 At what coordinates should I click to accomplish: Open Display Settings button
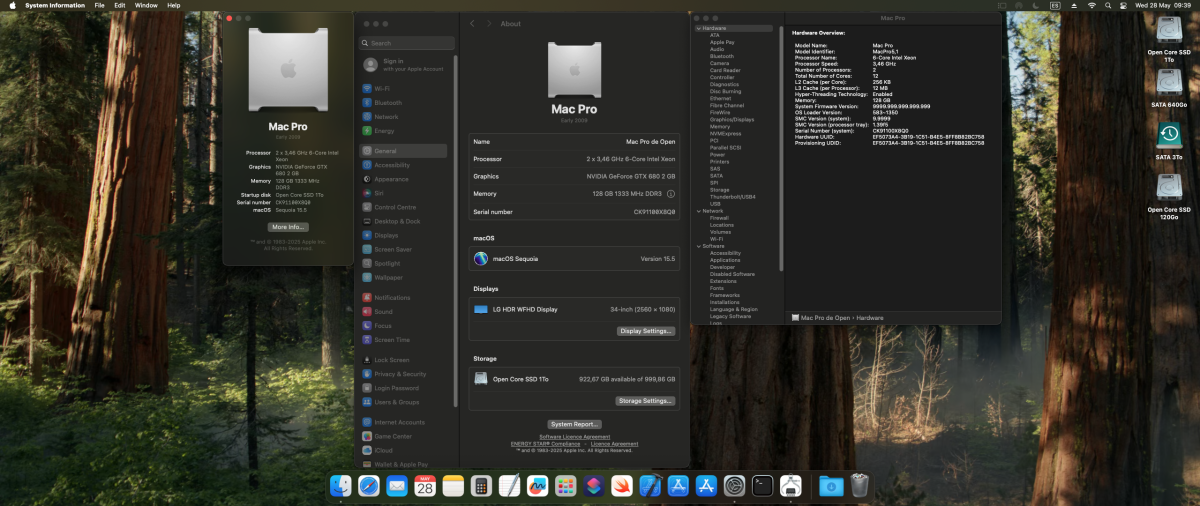pos(646,331)
